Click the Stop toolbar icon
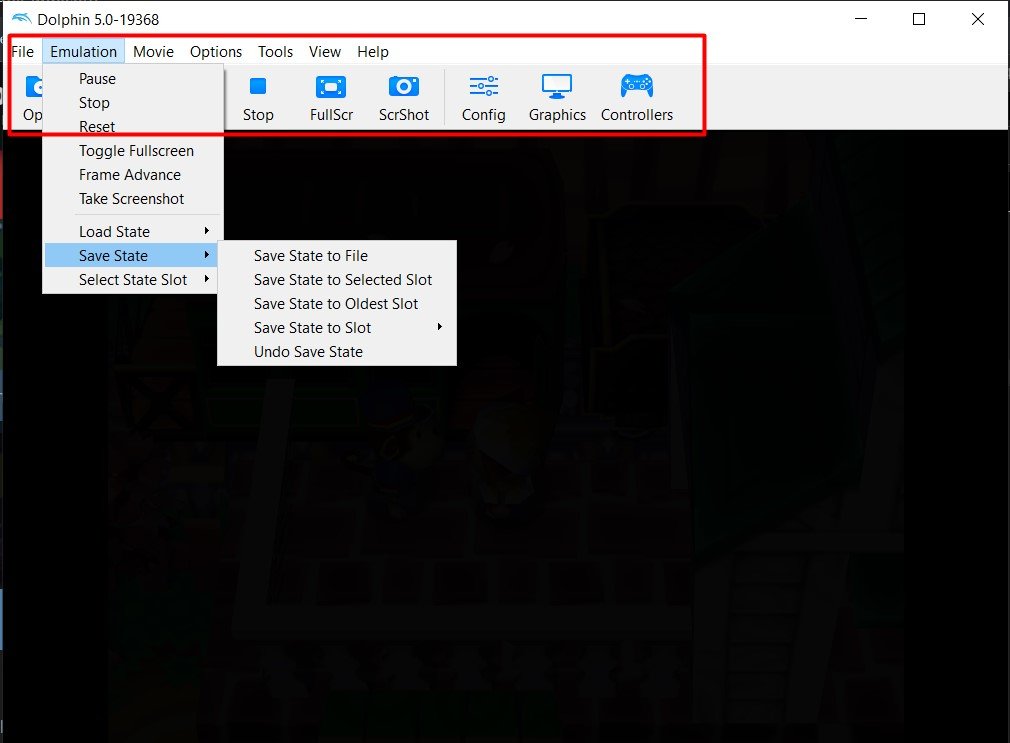 coord(258,86)
